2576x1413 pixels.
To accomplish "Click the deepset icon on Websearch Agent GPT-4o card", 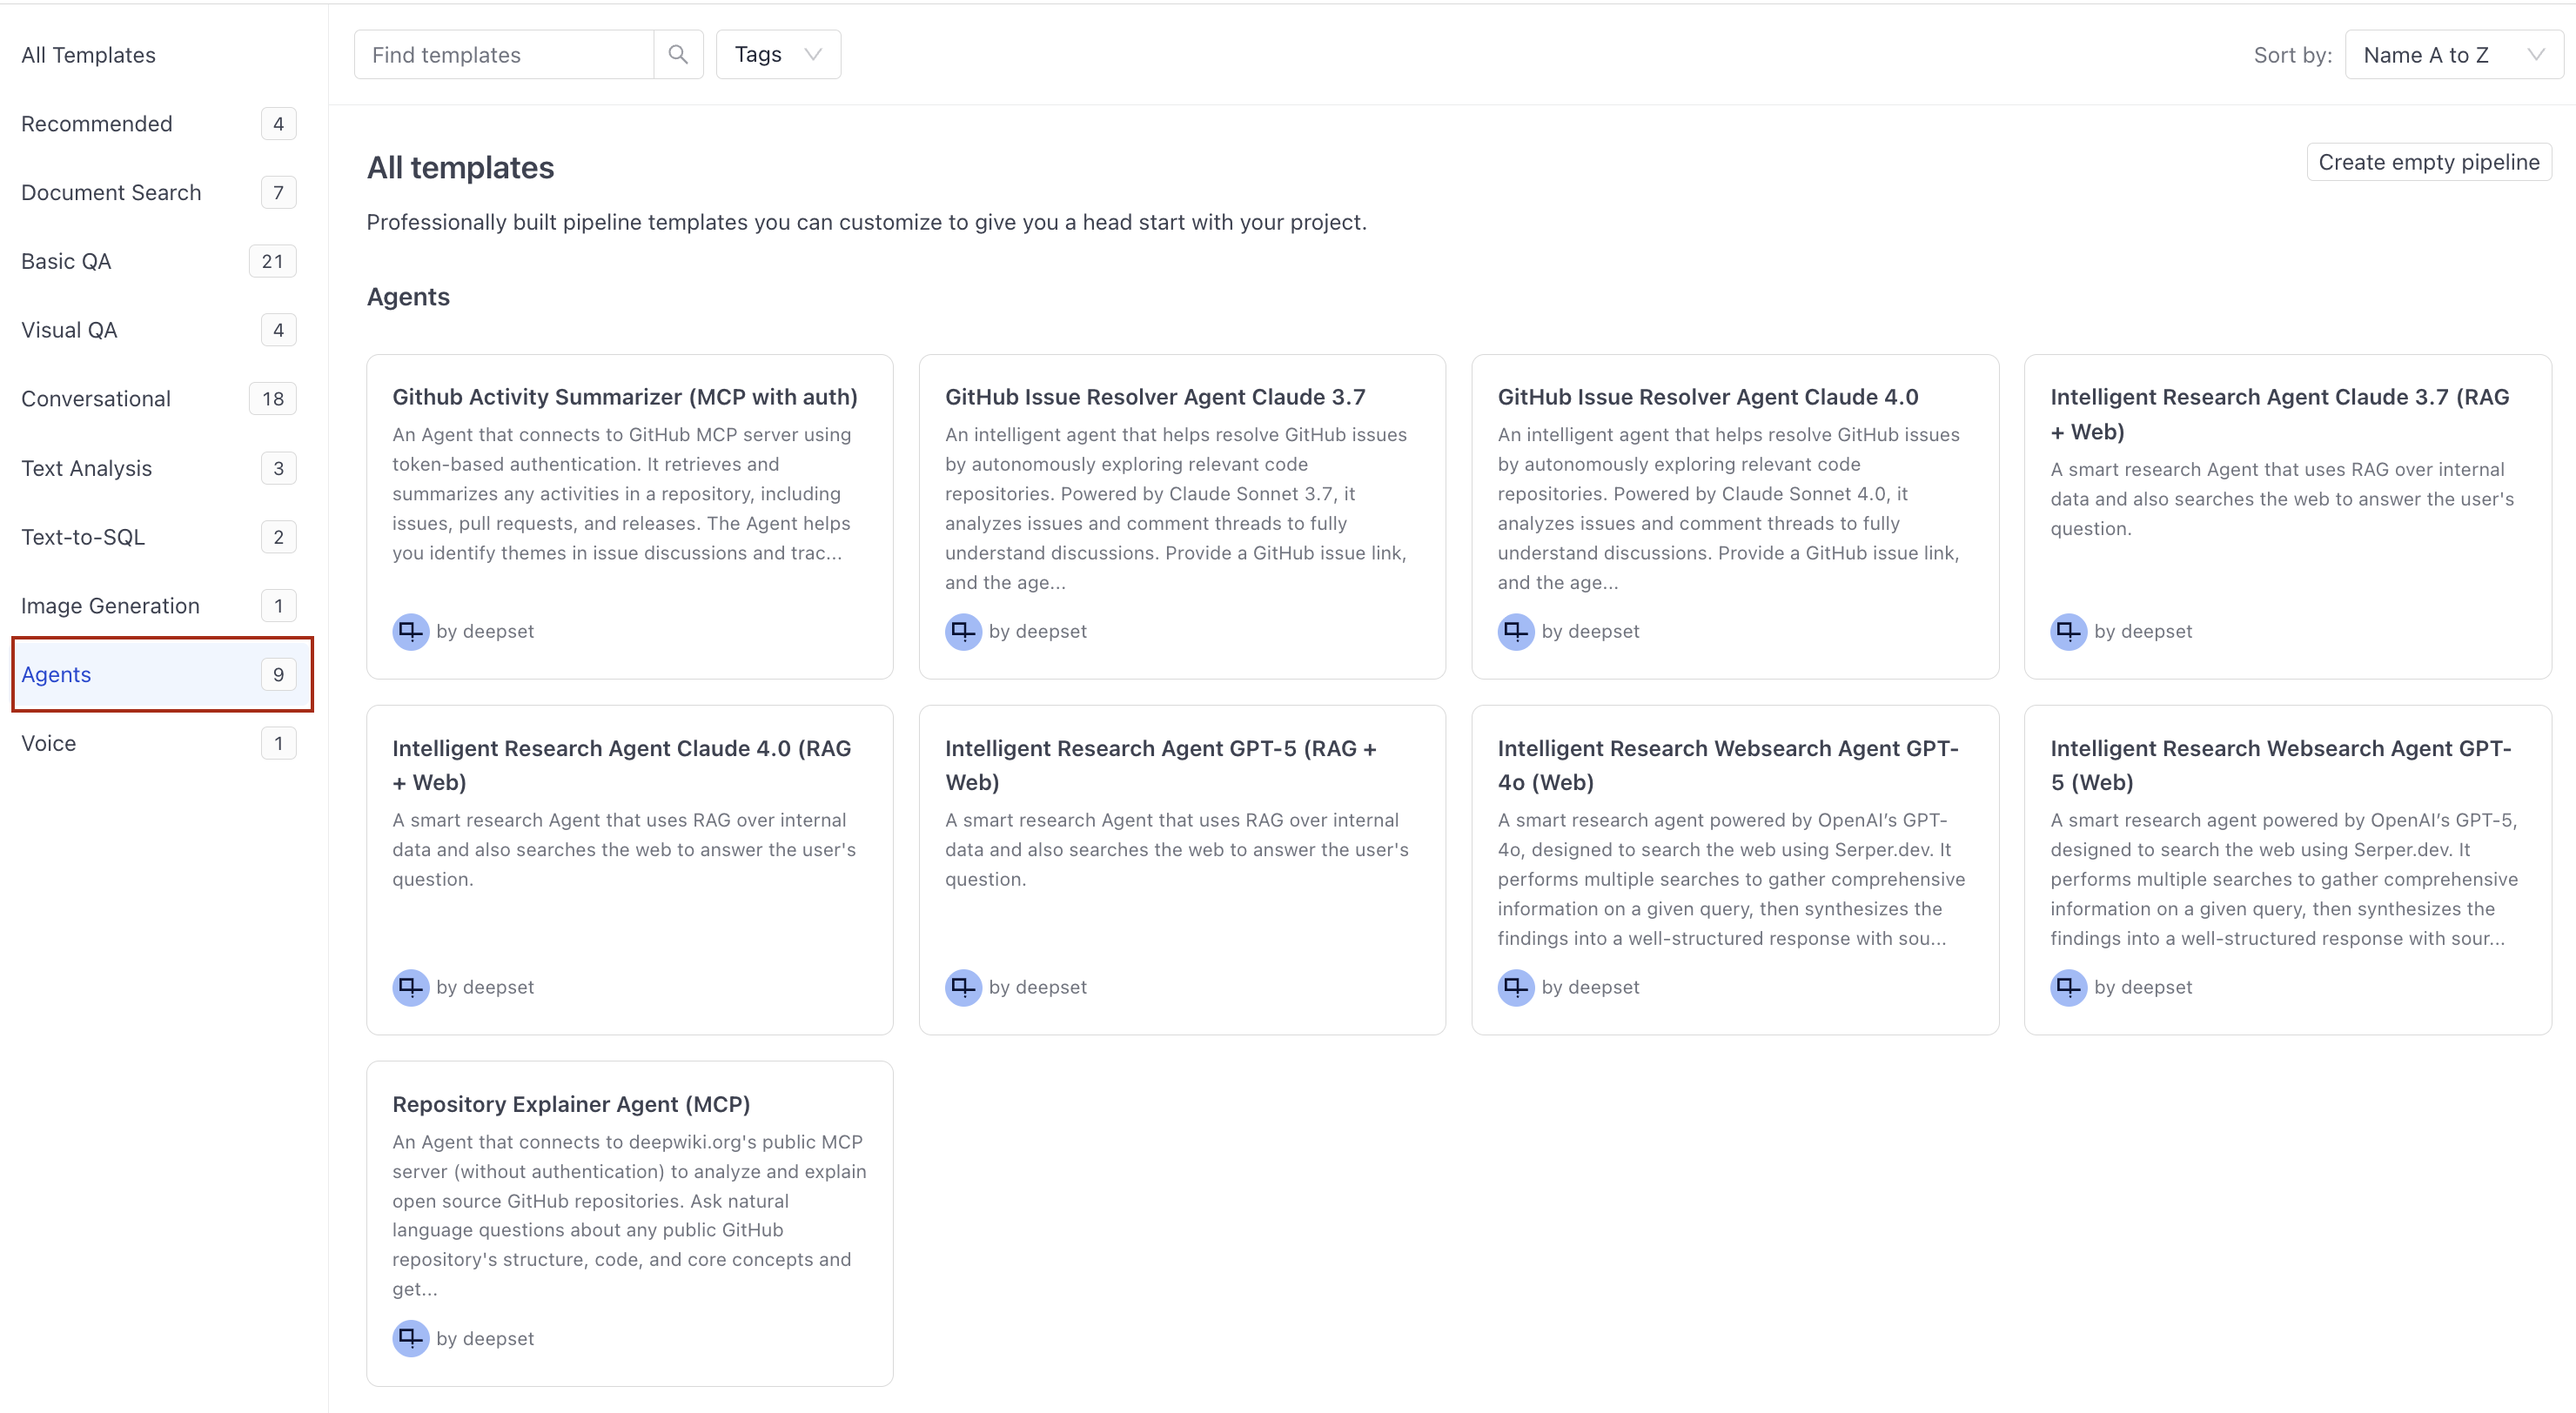I will point(1516,987).
